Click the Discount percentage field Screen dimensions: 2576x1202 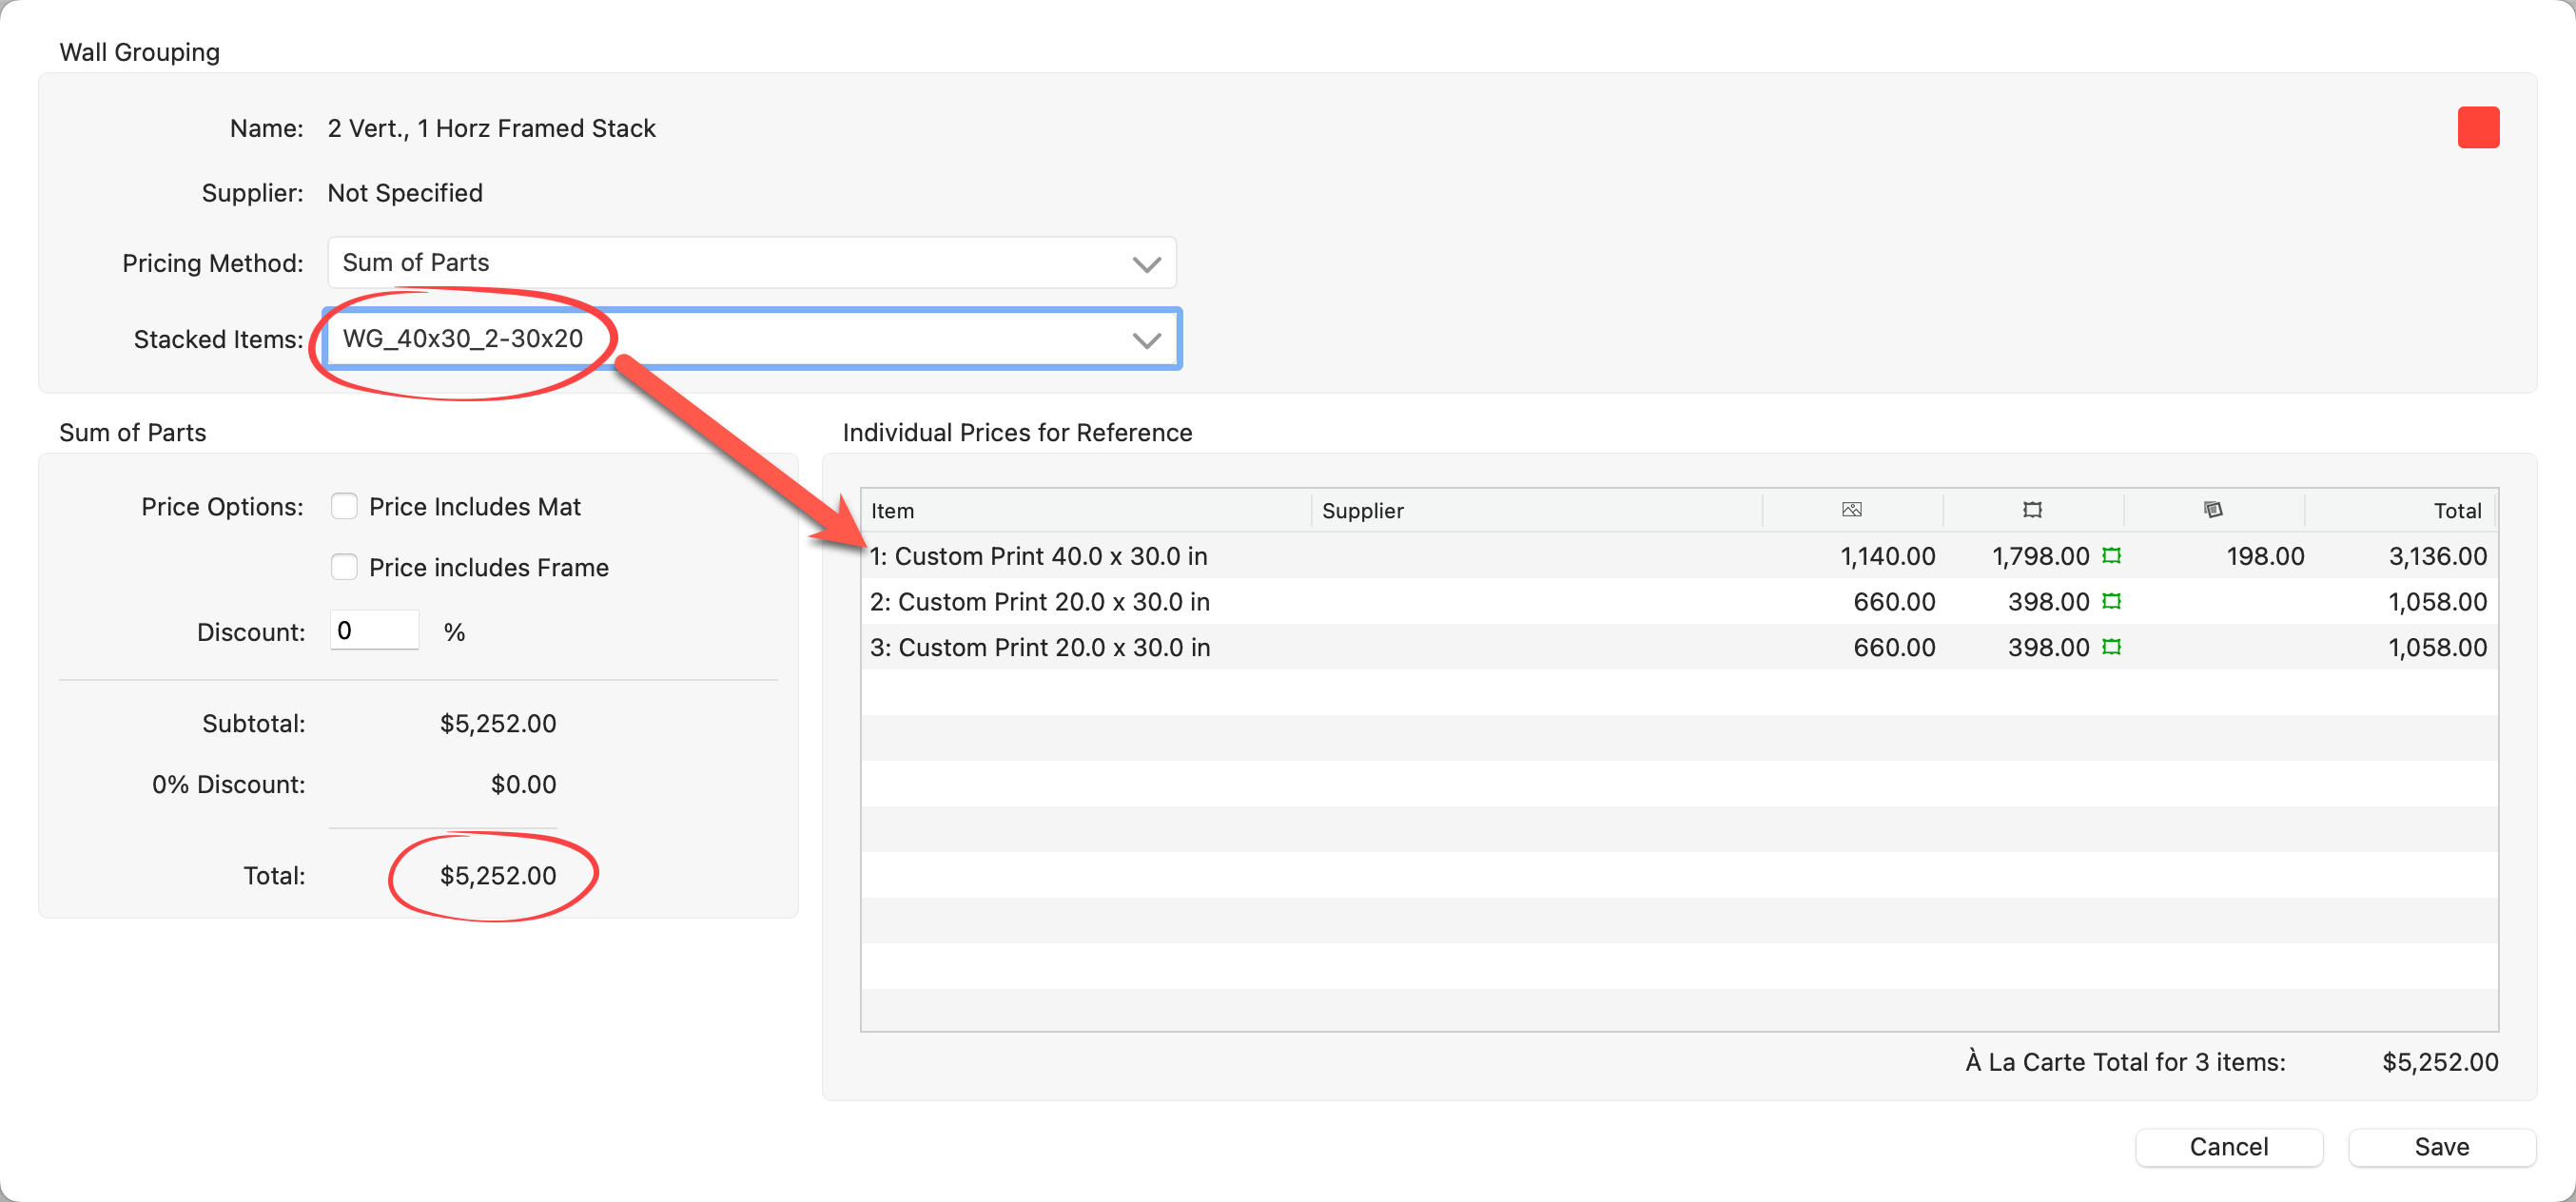[x=374, y=631]
